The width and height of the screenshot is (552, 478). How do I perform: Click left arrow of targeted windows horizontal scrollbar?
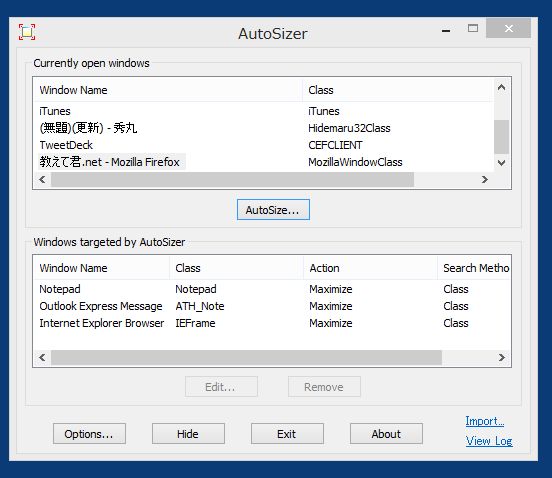[x=42, y=358]
